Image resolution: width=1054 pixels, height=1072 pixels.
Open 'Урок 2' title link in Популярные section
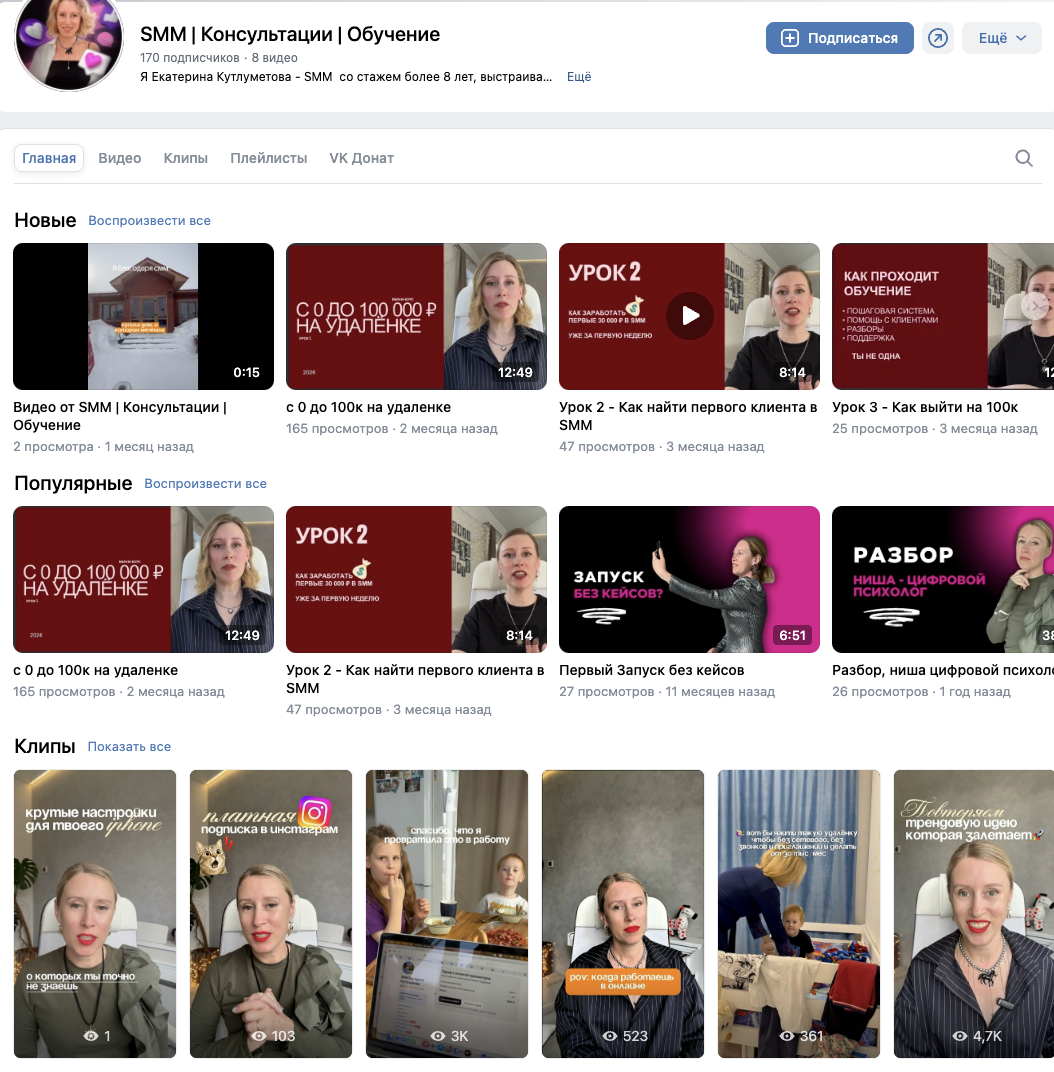coord(415,679)
